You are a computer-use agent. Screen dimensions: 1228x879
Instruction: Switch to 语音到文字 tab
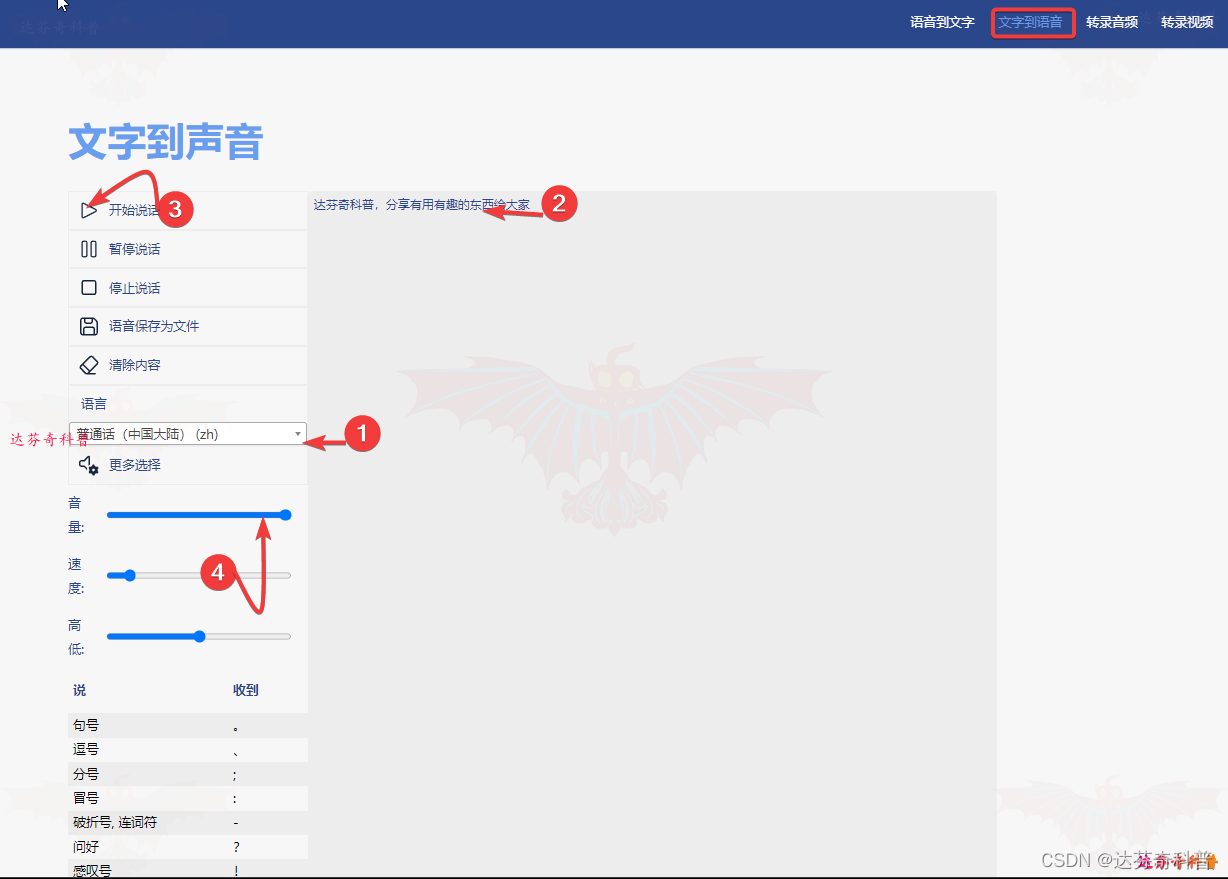pos(942,22)
